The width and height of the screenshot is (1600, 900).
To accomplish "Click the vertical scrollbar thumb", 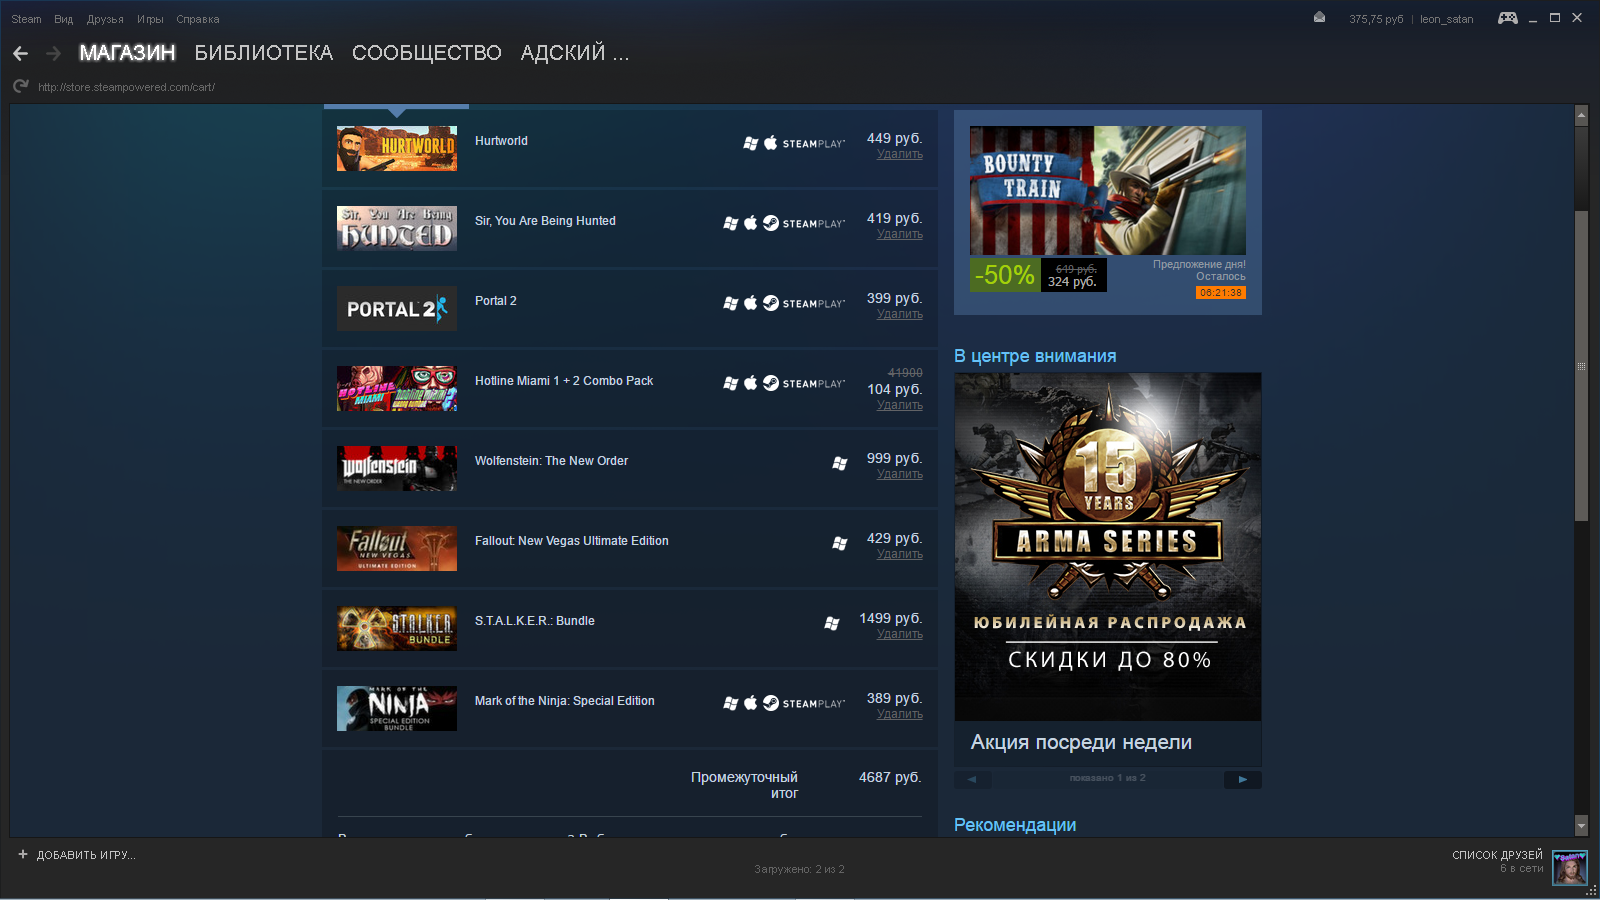I will 1581,366.
